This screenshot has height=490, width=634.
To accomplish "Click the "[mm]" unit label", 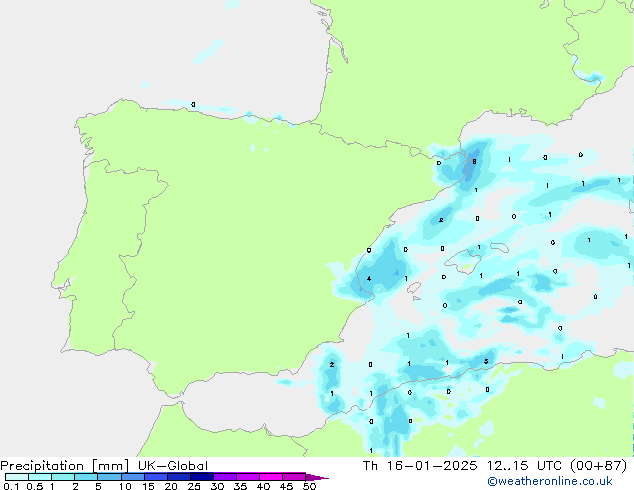I will coord(111,466).
